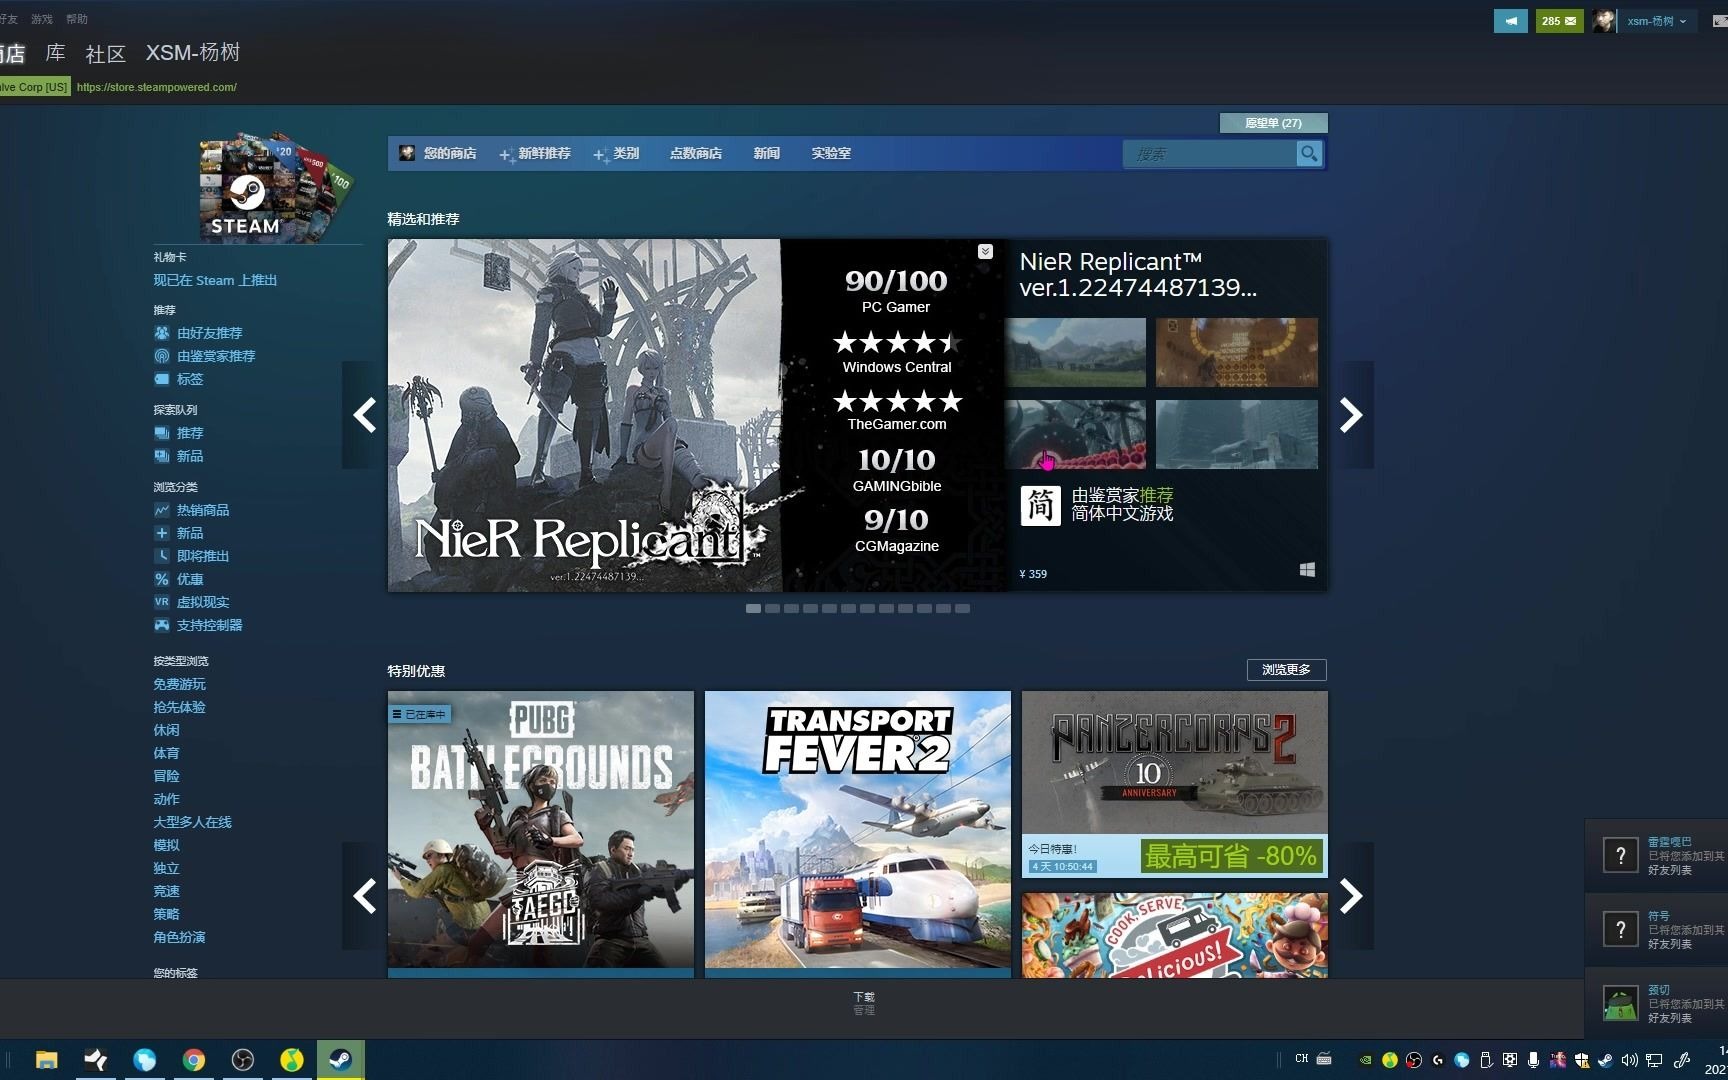The image size is (1728, 1080).
Task: Open Google Chrome from the taskbar
Action: click(x=194, y=1060)
